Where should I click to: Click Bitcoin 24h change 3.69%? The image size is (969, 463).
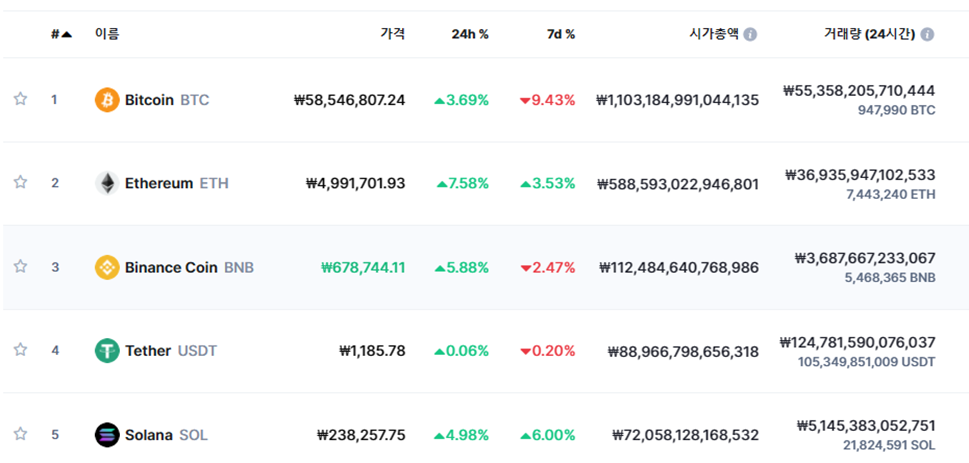click(x=462, y=100)
